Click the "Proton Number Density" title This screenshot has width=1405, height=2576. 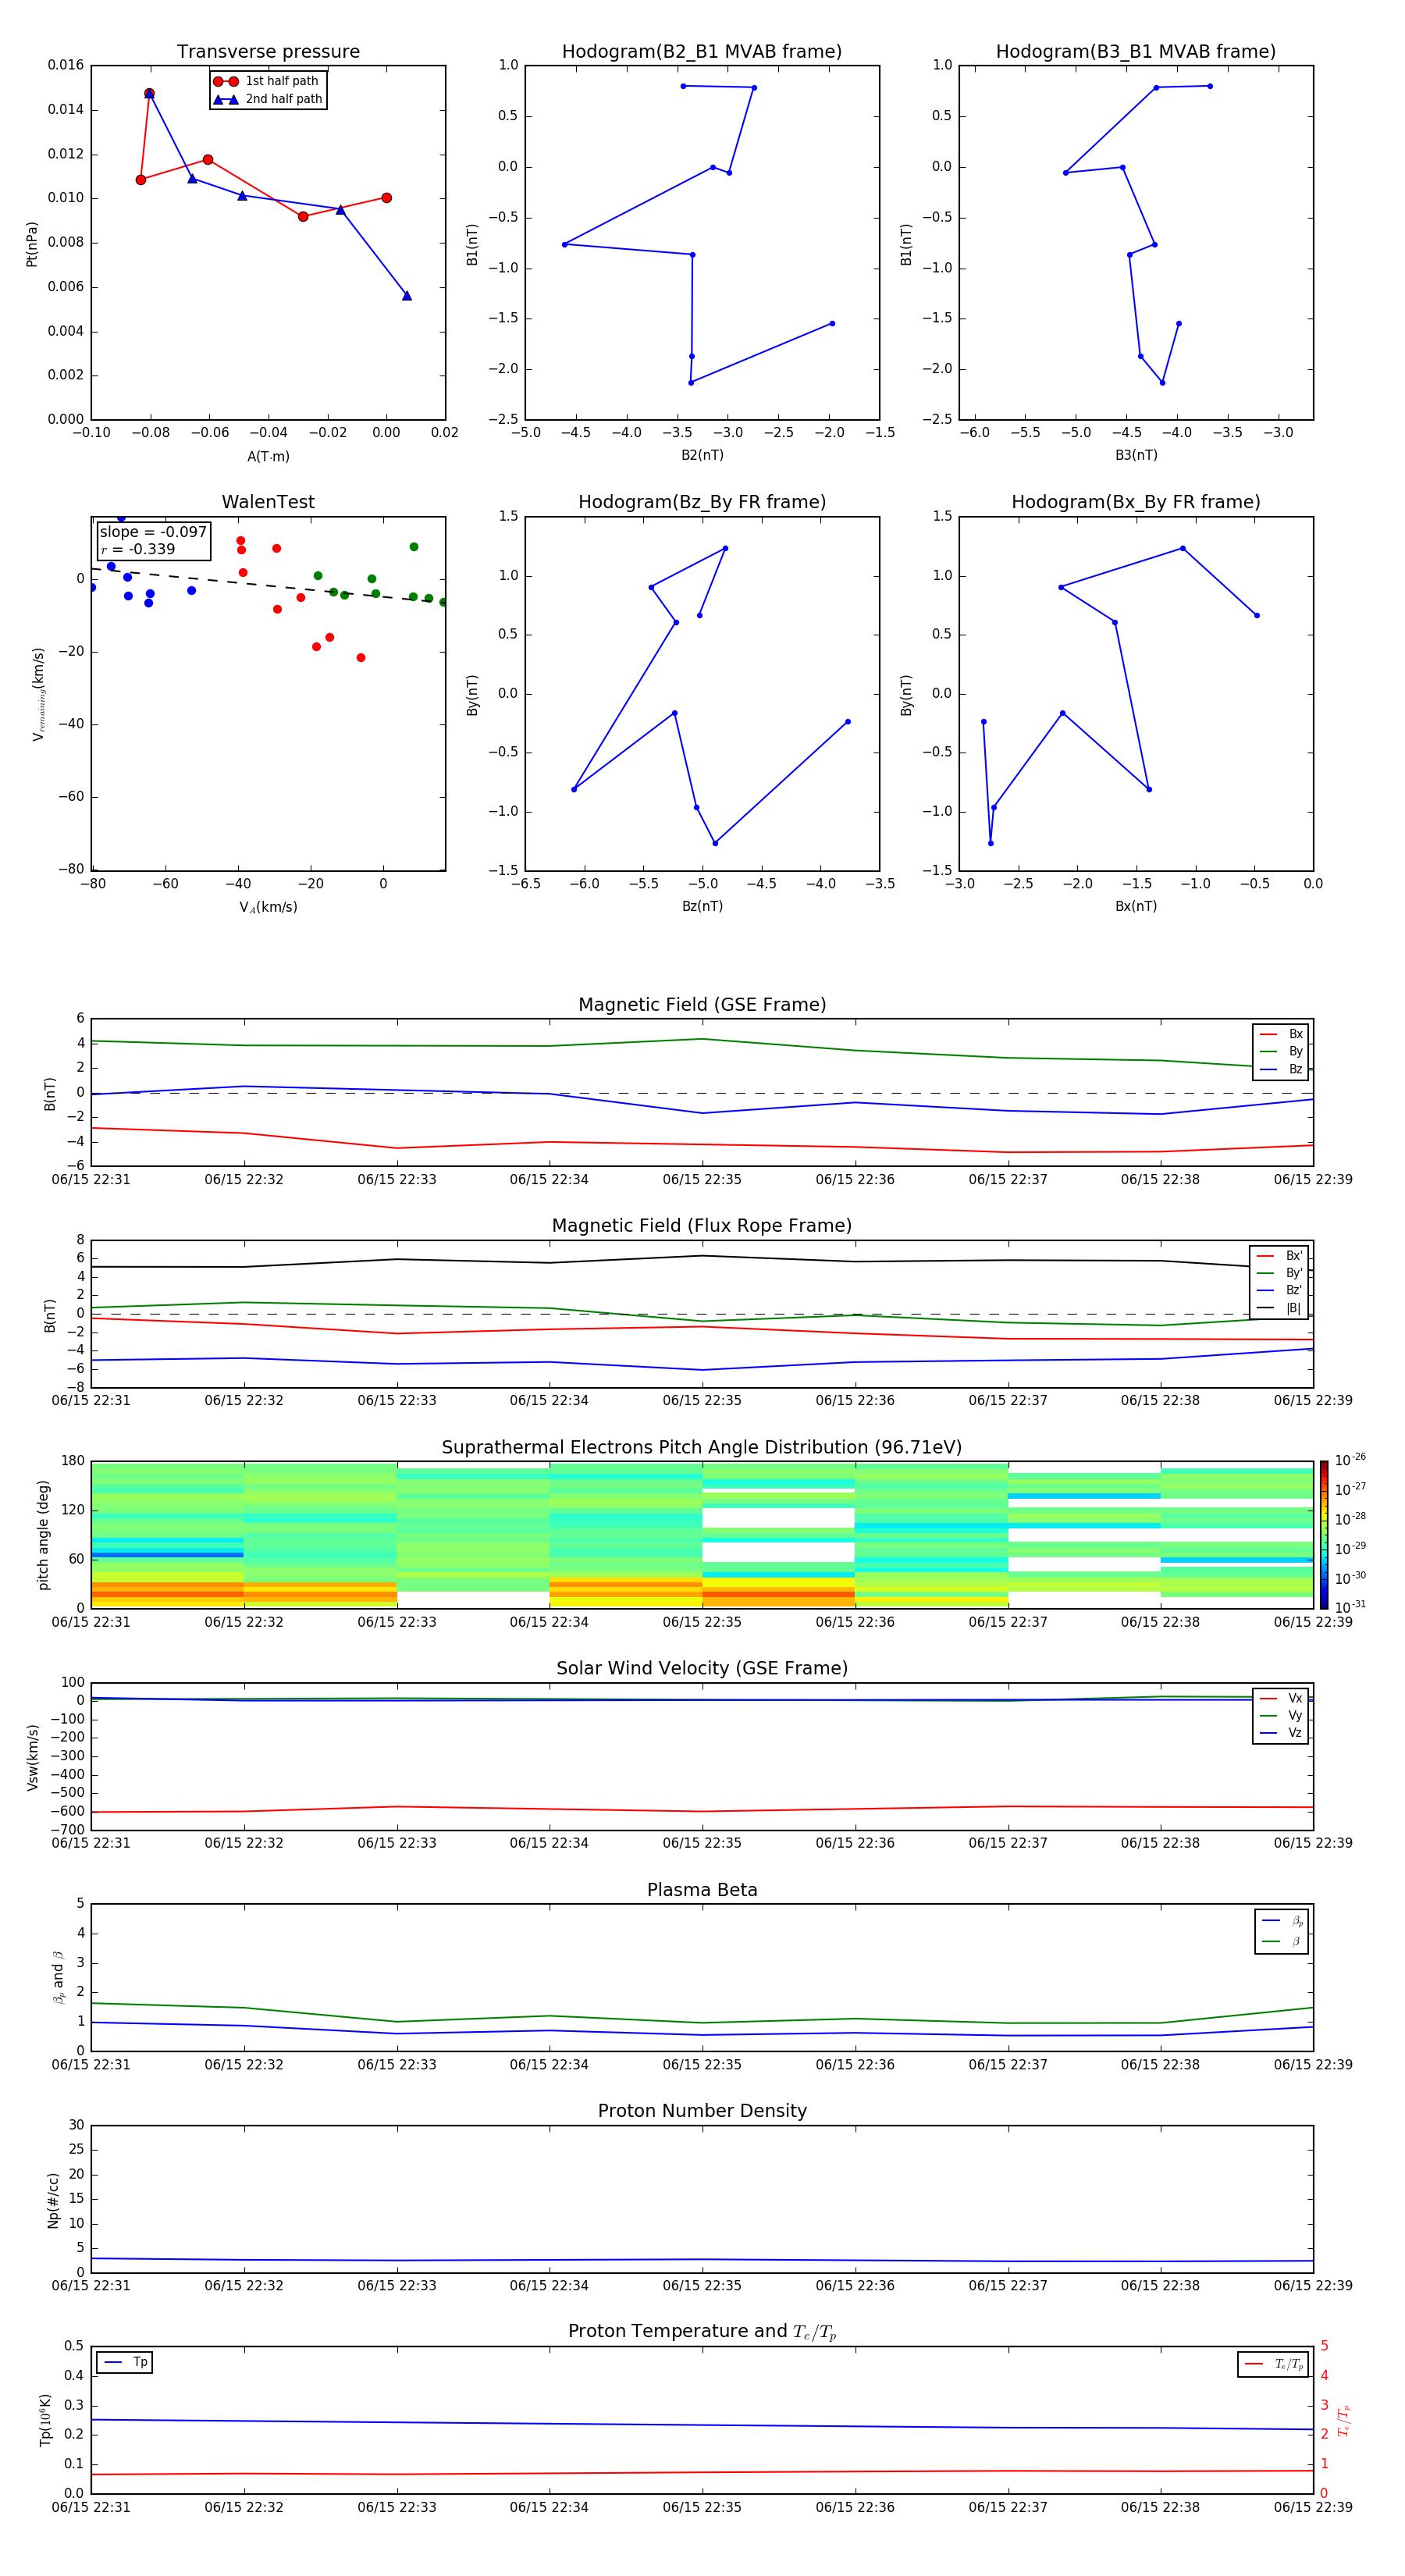tap(702, 2111)
